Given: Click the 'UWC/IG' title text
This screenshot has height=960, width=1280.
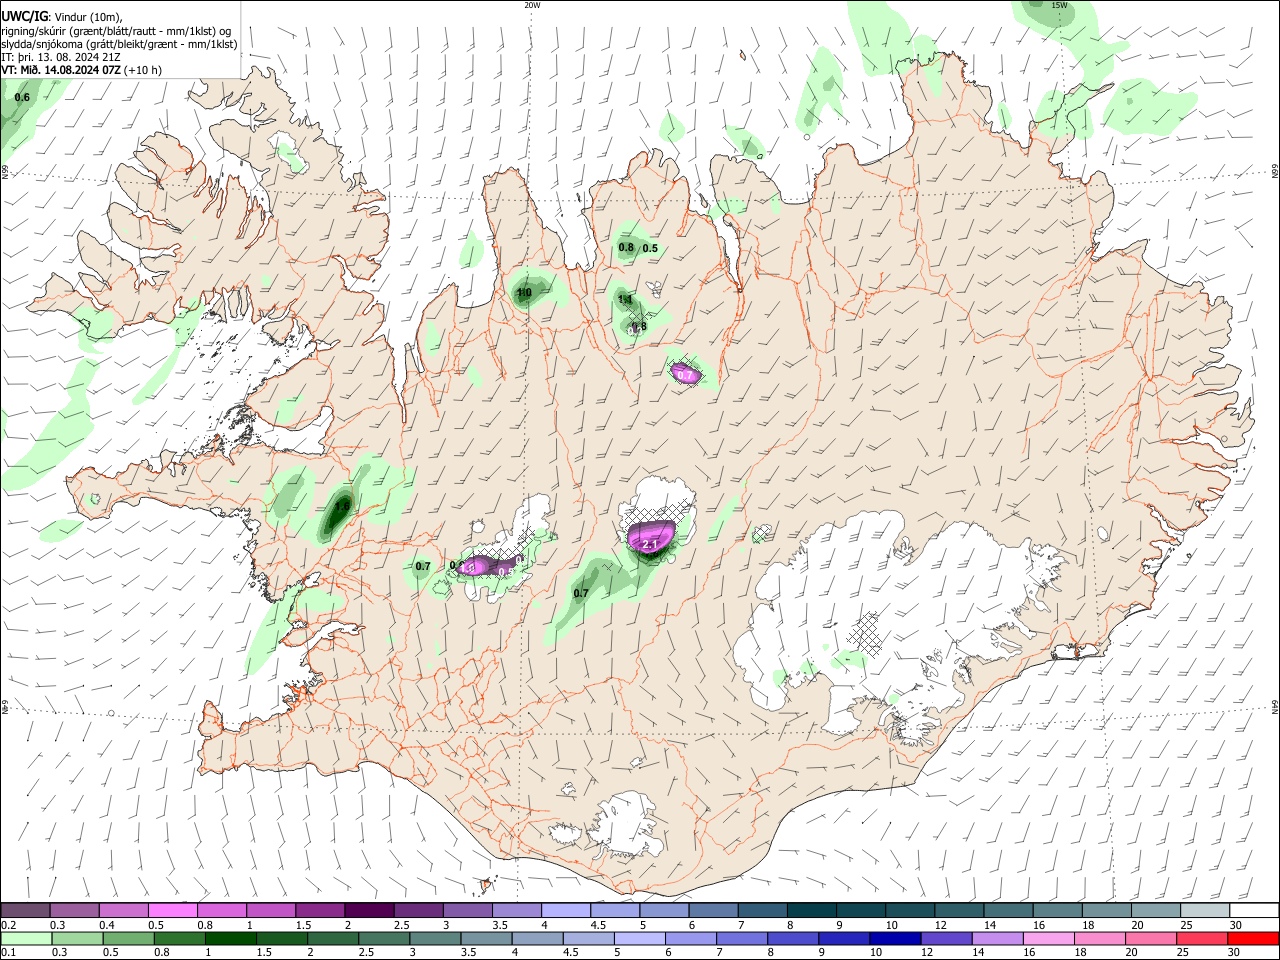Looking at the screenshot, I should (x=24, y=16).
